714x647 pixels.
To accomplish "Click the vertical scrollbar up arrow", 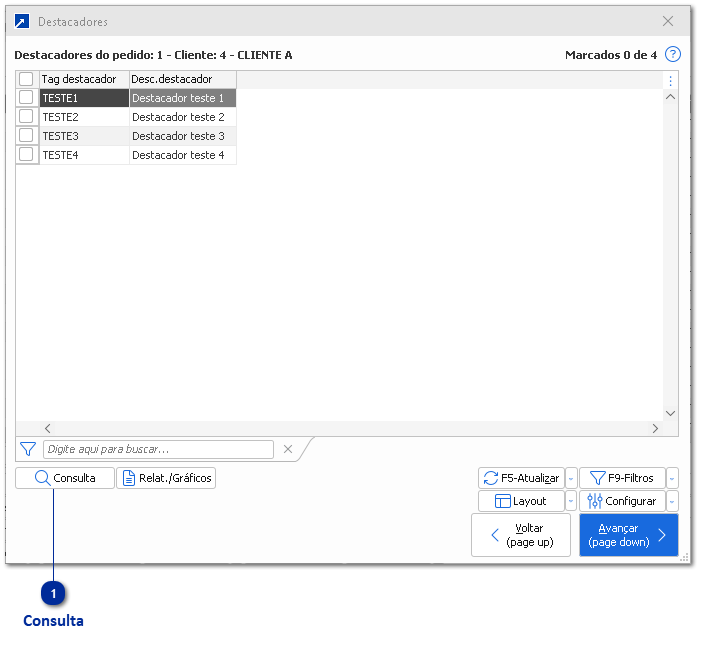I will 670,97.
